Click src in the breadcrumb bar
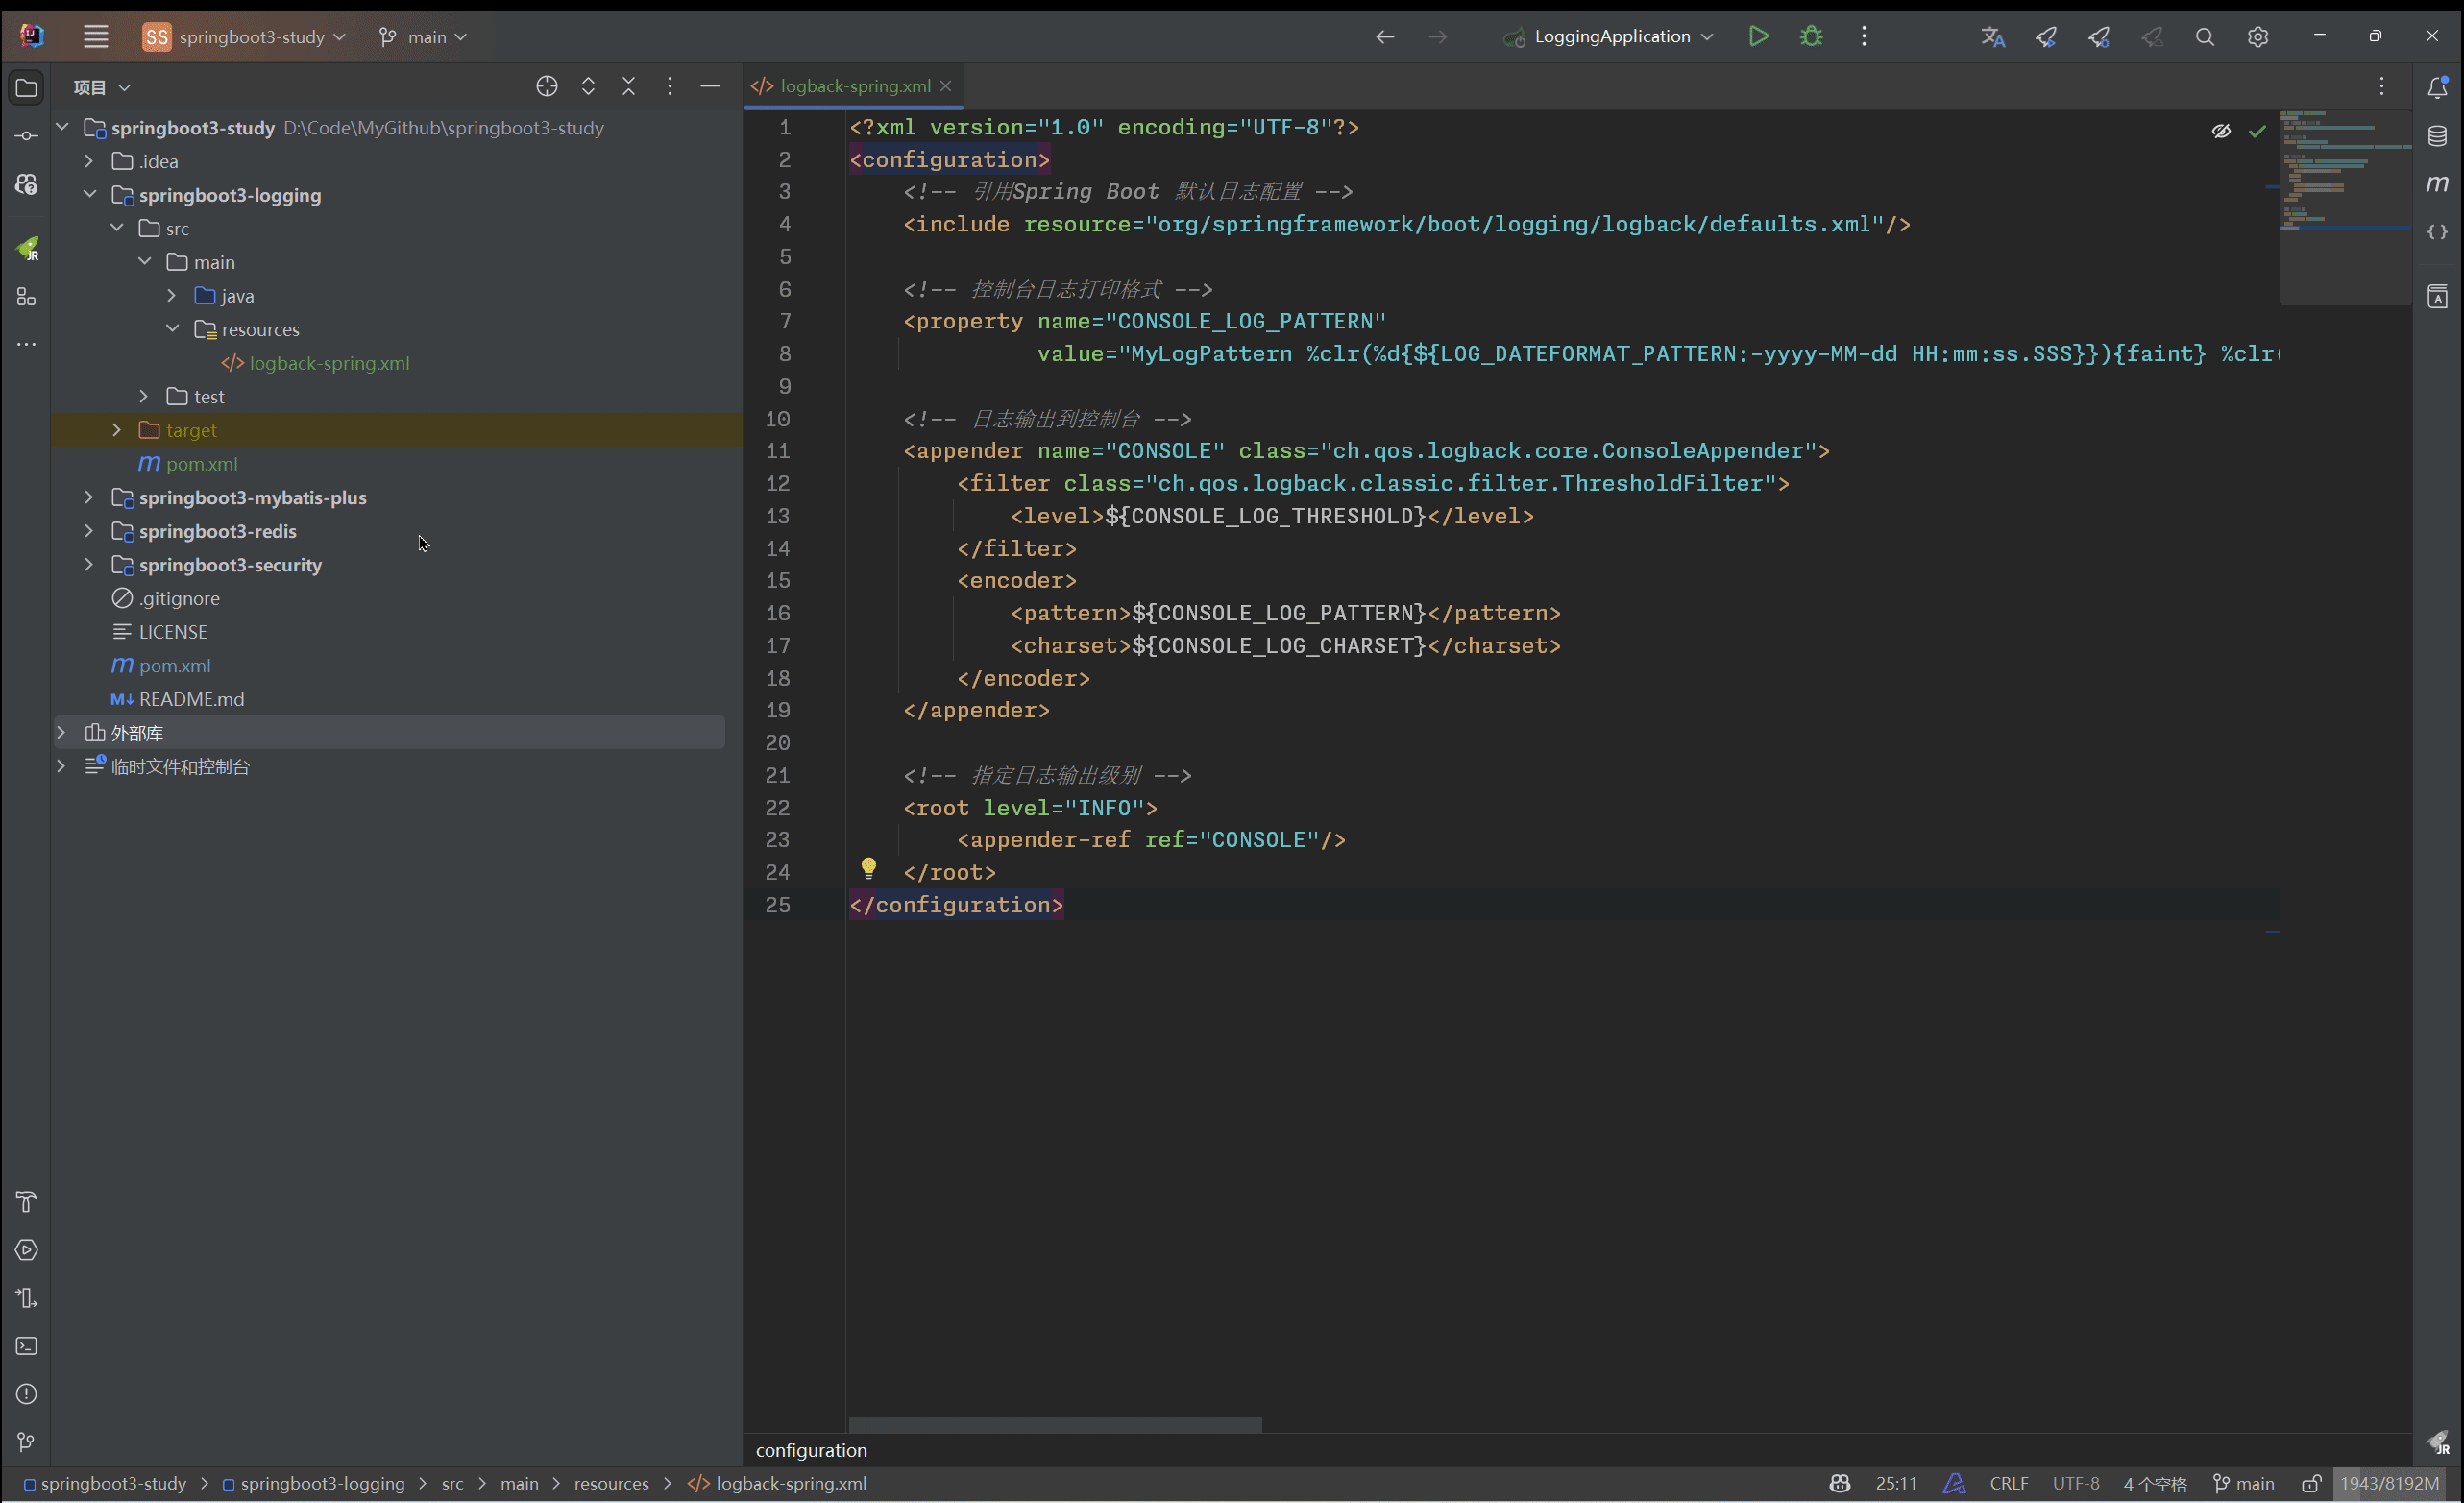 [x=453, y=1484]
